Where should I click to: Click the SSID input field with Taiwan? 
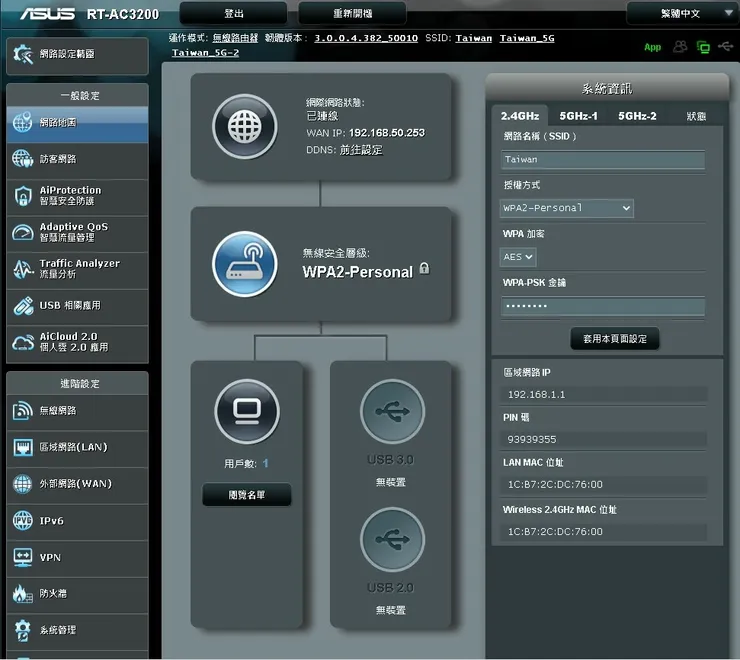pos(603,160)
